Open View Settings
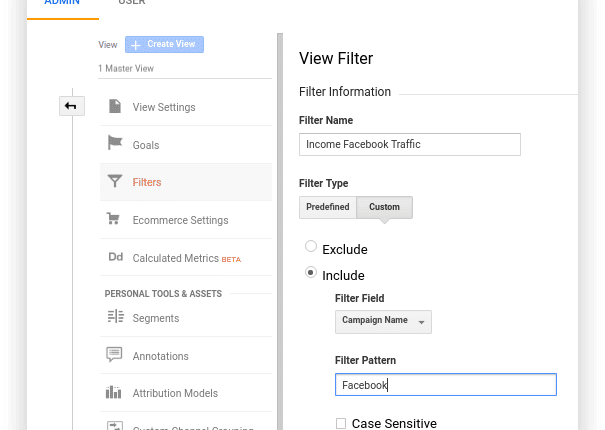 tap(186, 107)
